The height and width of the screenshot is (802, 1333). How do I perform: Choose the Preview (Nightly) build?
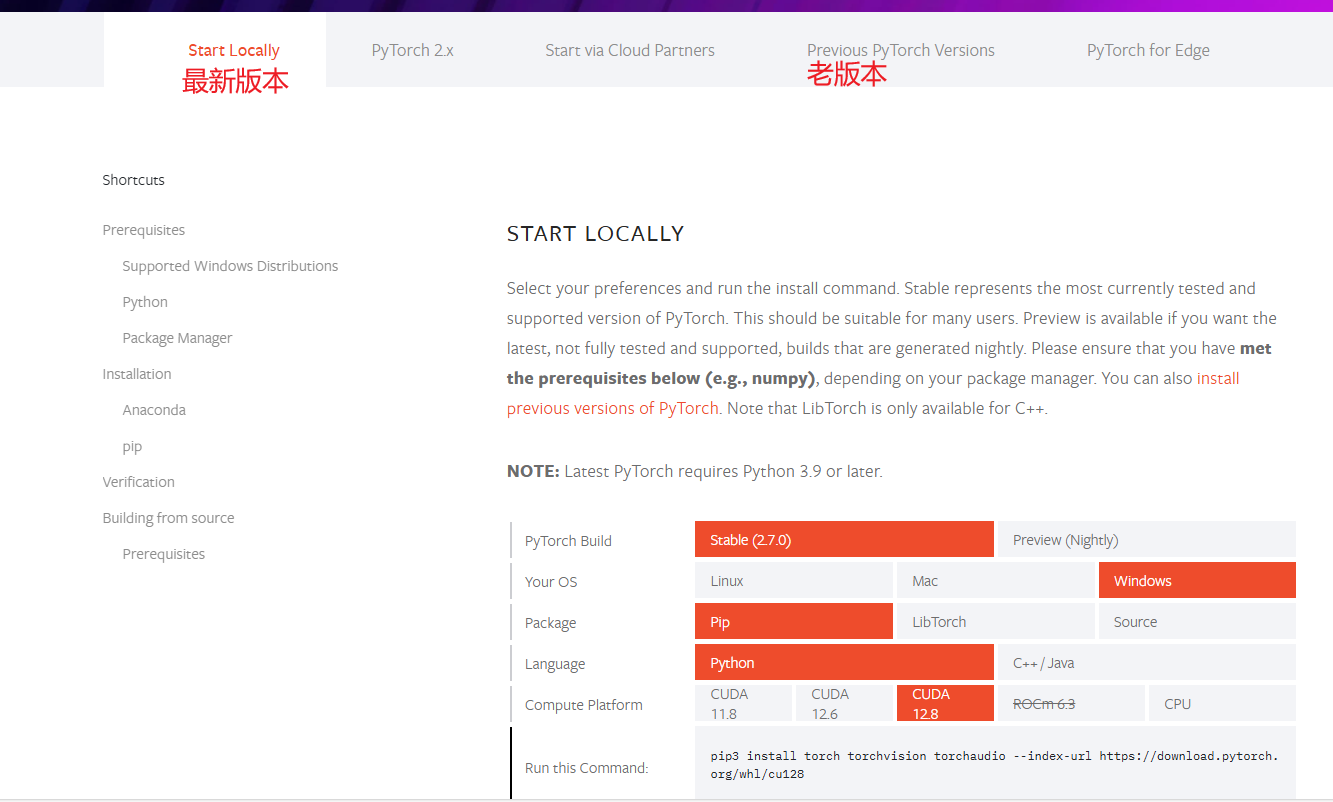tap(1147, 539)
